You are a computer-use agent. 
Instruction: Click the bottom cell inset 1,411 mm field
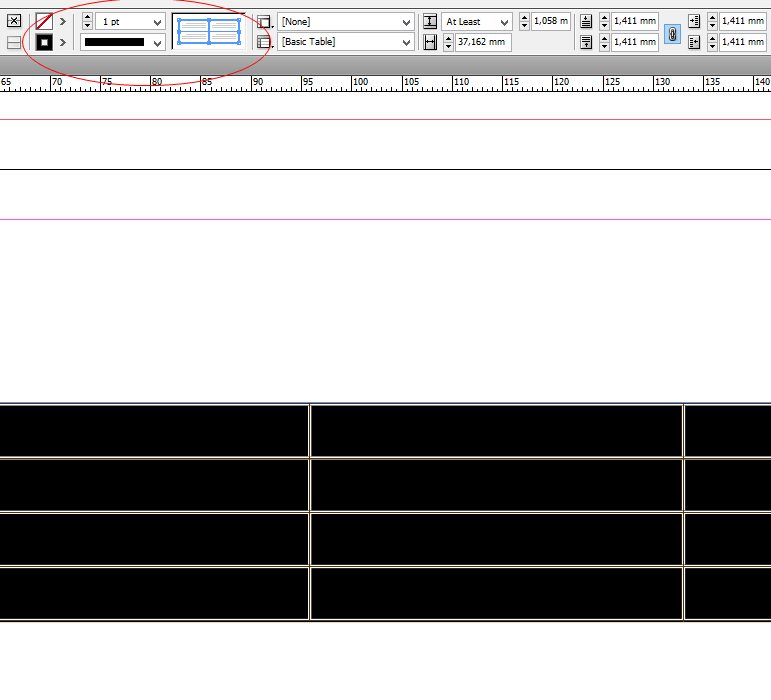635,42
